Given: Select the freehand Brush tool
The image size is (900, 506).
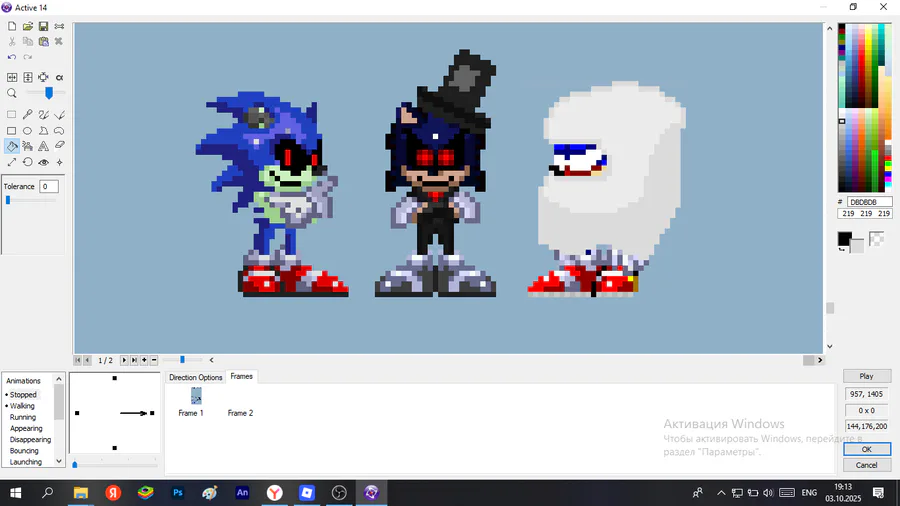Looking at the screenshot, I should 44,115.
